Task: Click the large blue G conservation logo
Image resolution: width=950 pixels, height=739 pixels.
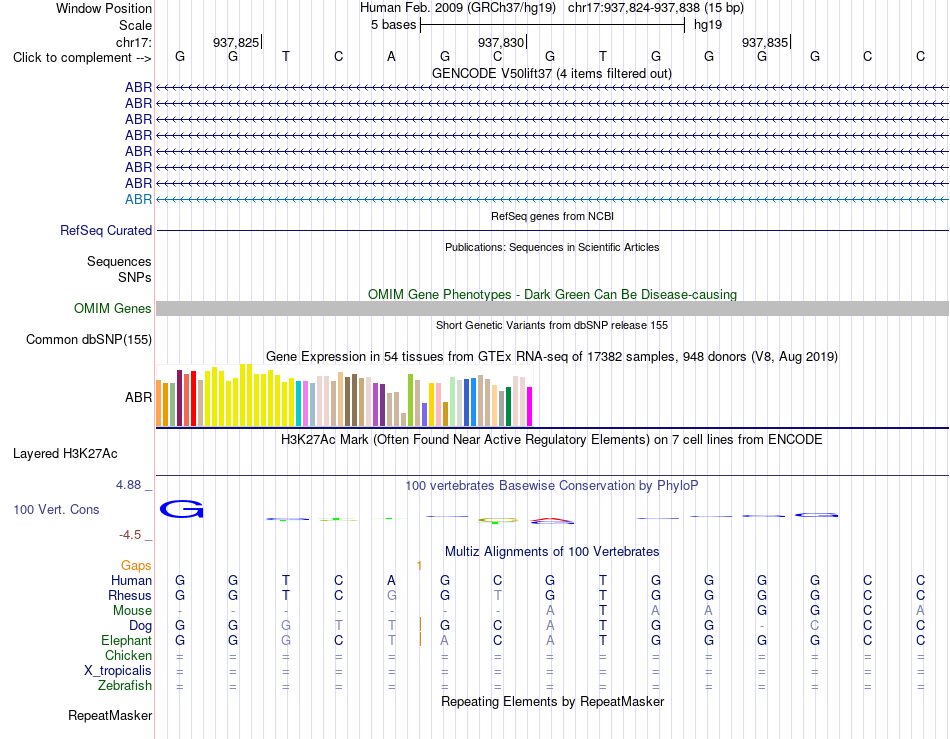Action: pos(181,509)
